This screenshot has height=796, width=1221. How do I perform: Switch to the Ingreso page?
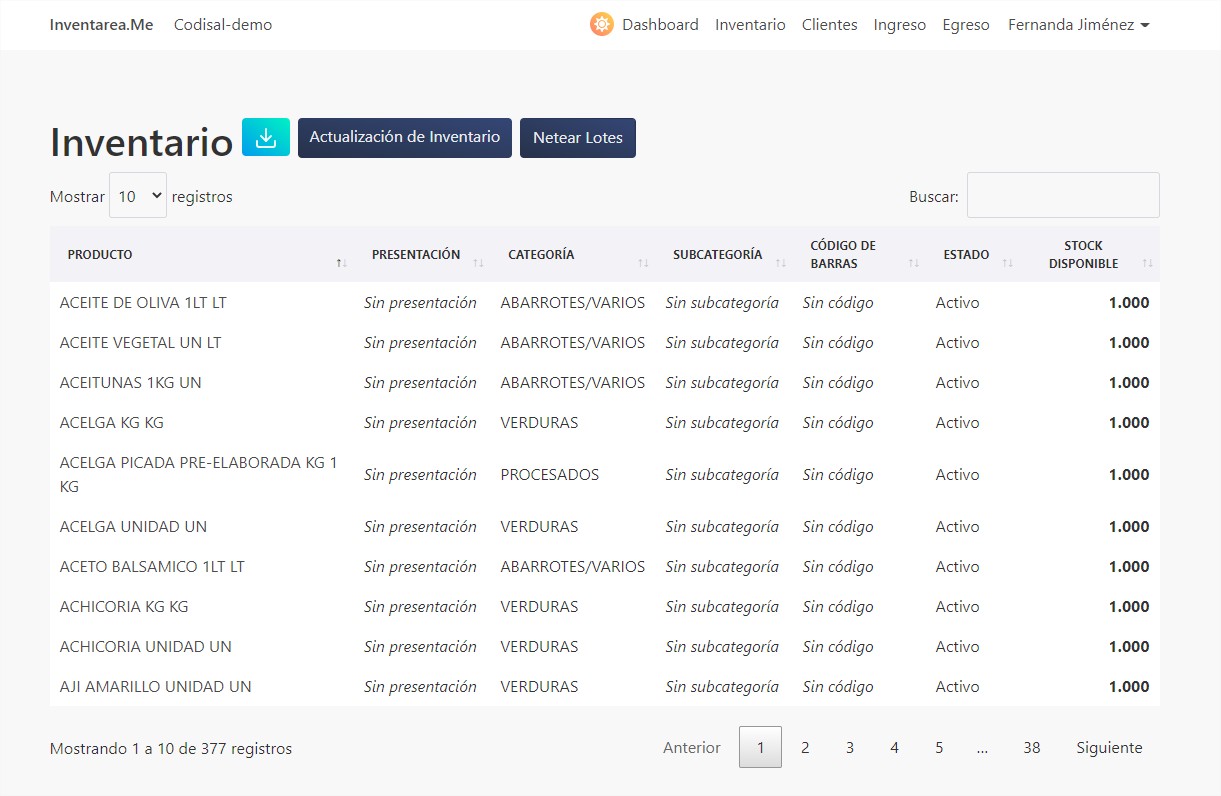pos(899,24)
